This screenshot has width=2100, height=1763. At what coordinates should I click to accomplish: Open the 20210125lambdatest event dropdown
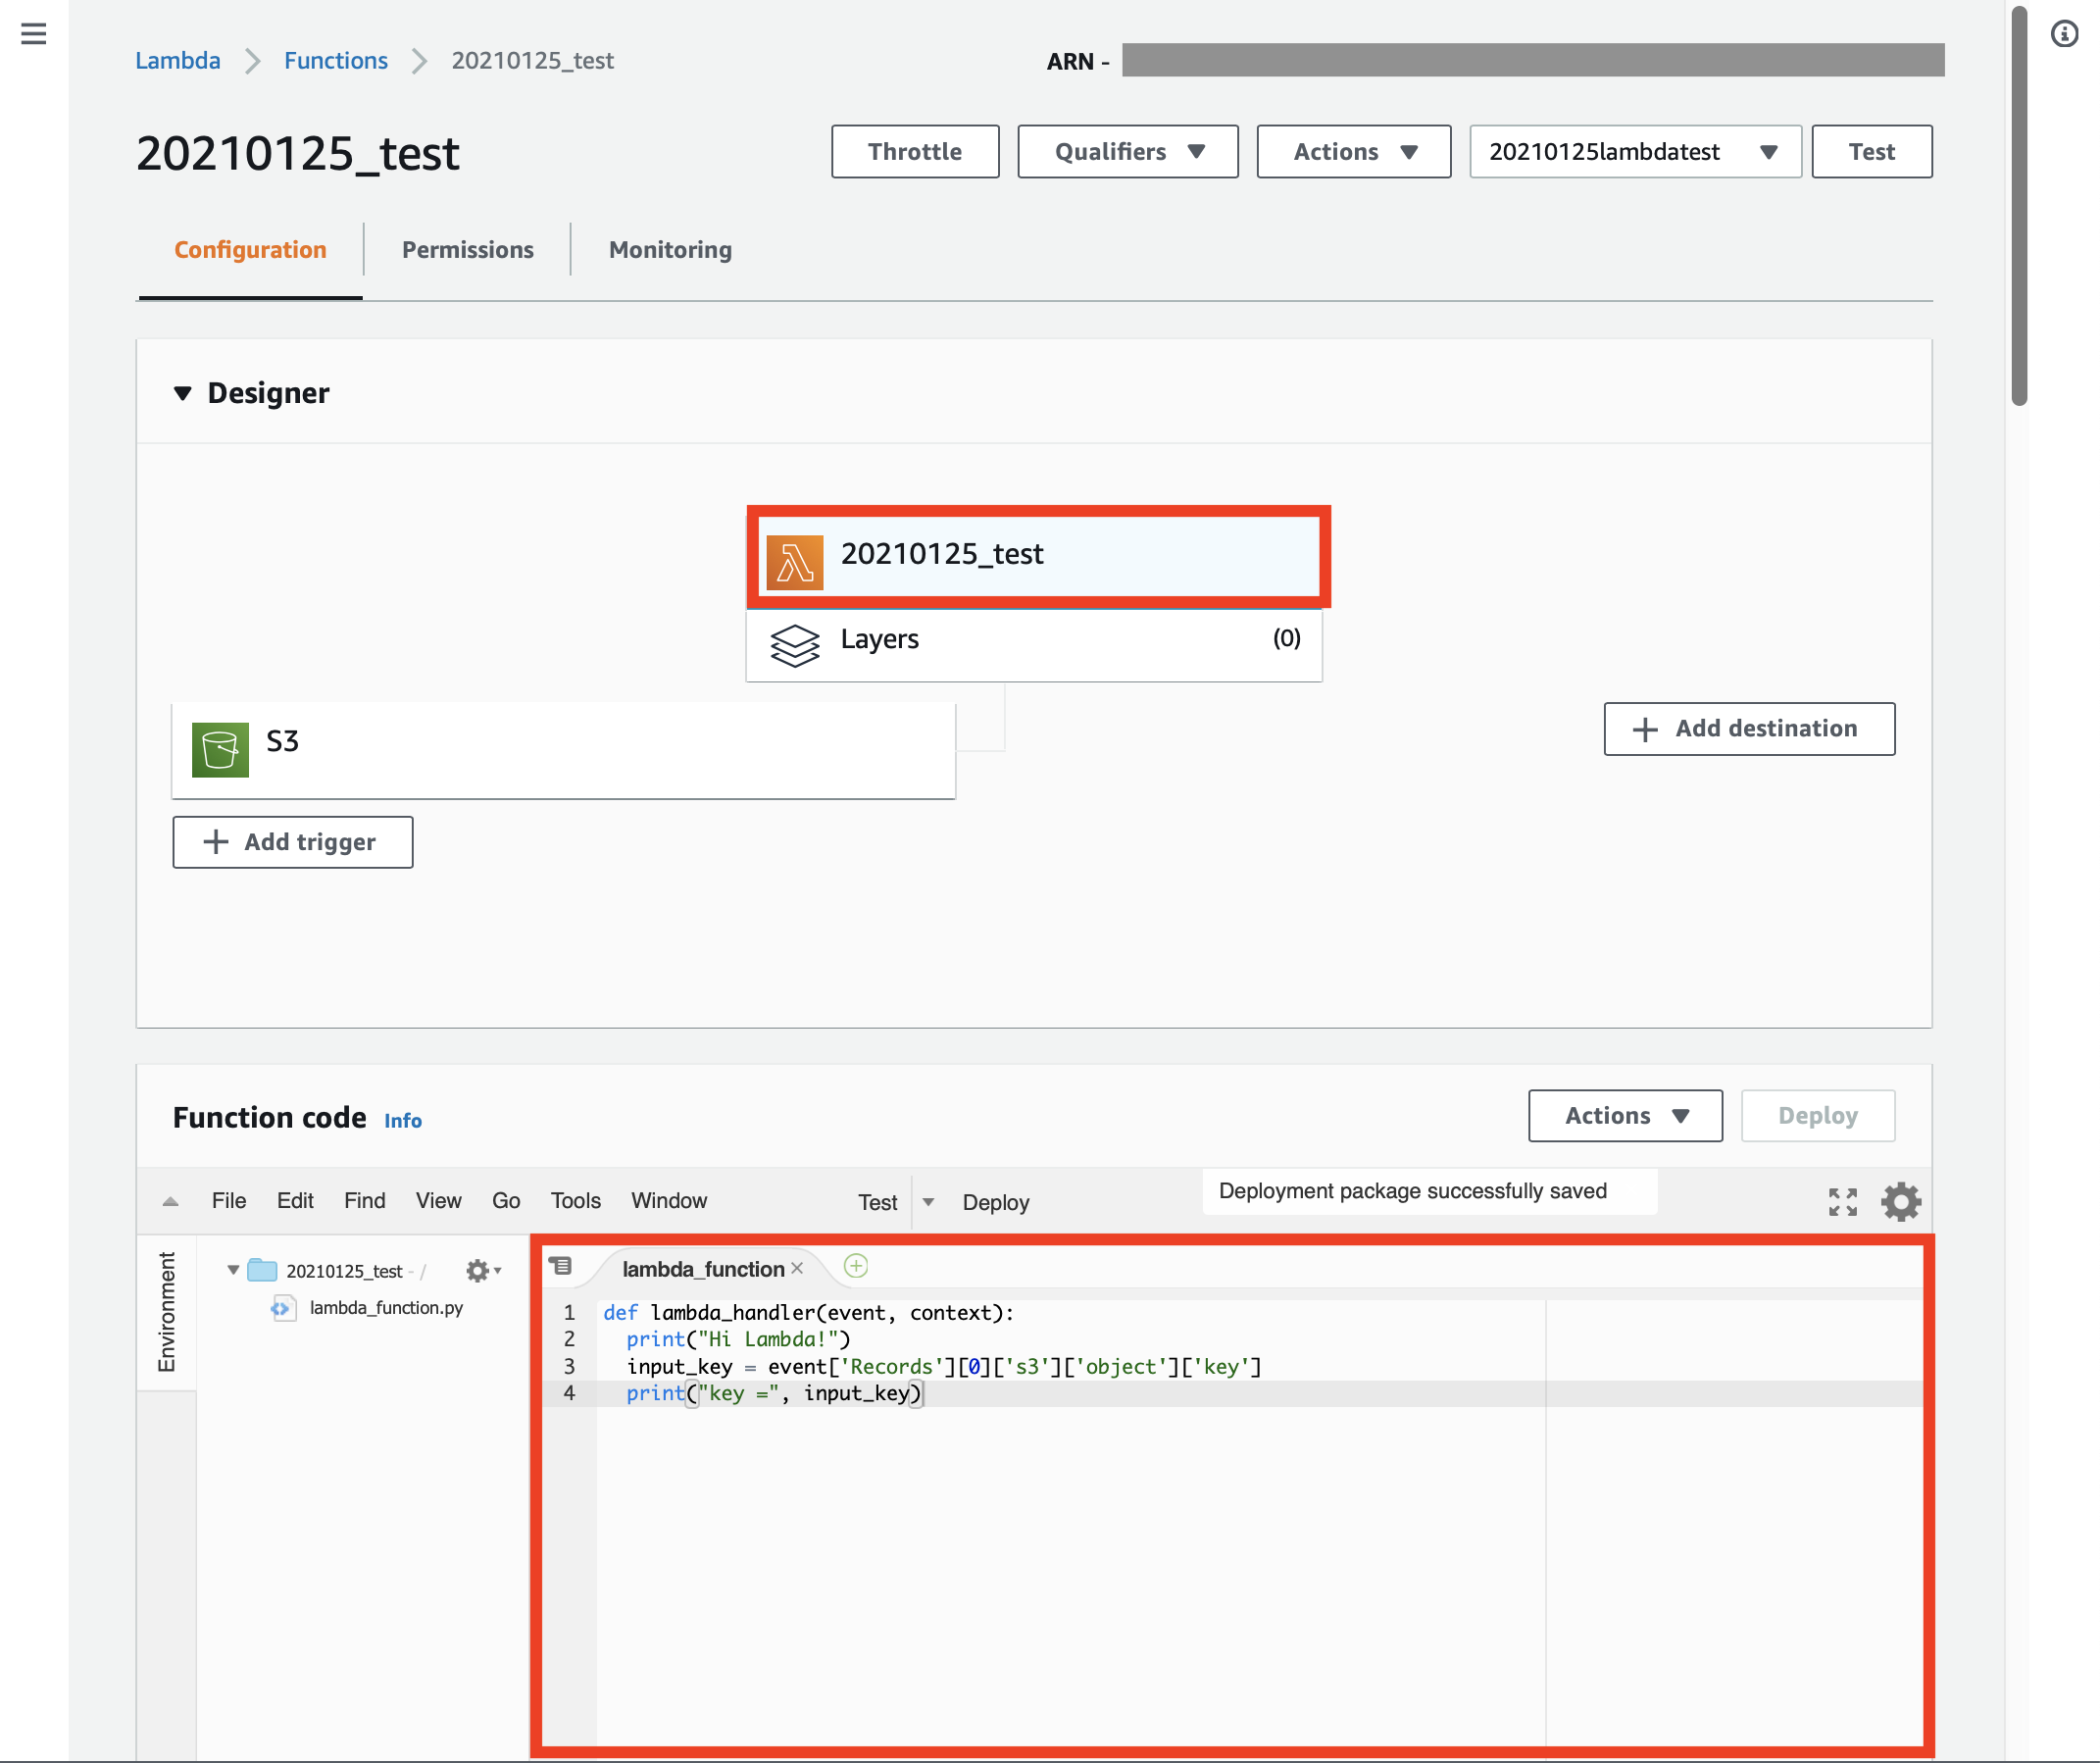[x=1635, y=152]
